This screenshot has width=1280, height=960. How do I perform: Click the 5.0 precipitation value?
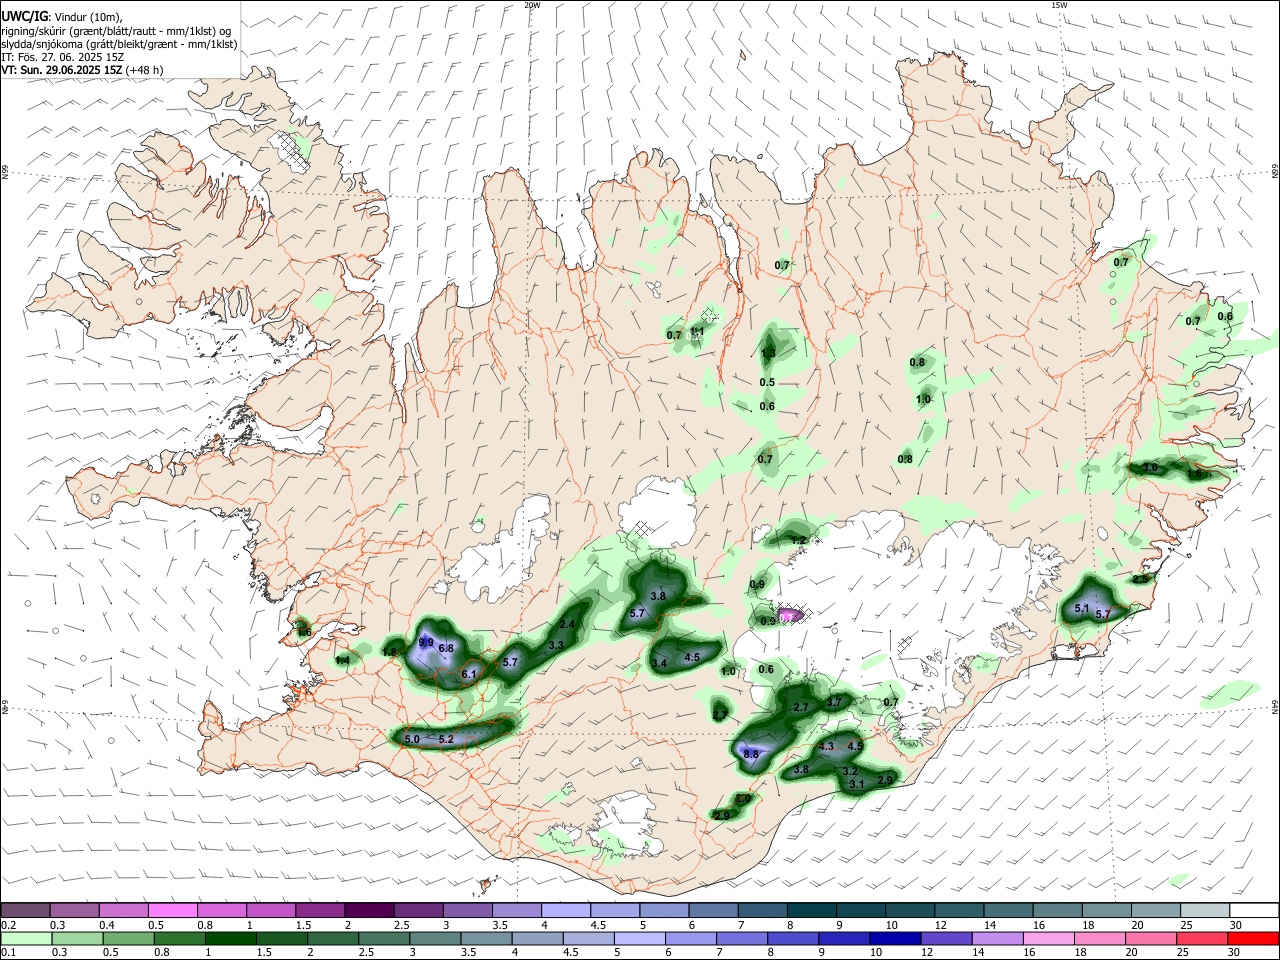pos(412,739)
